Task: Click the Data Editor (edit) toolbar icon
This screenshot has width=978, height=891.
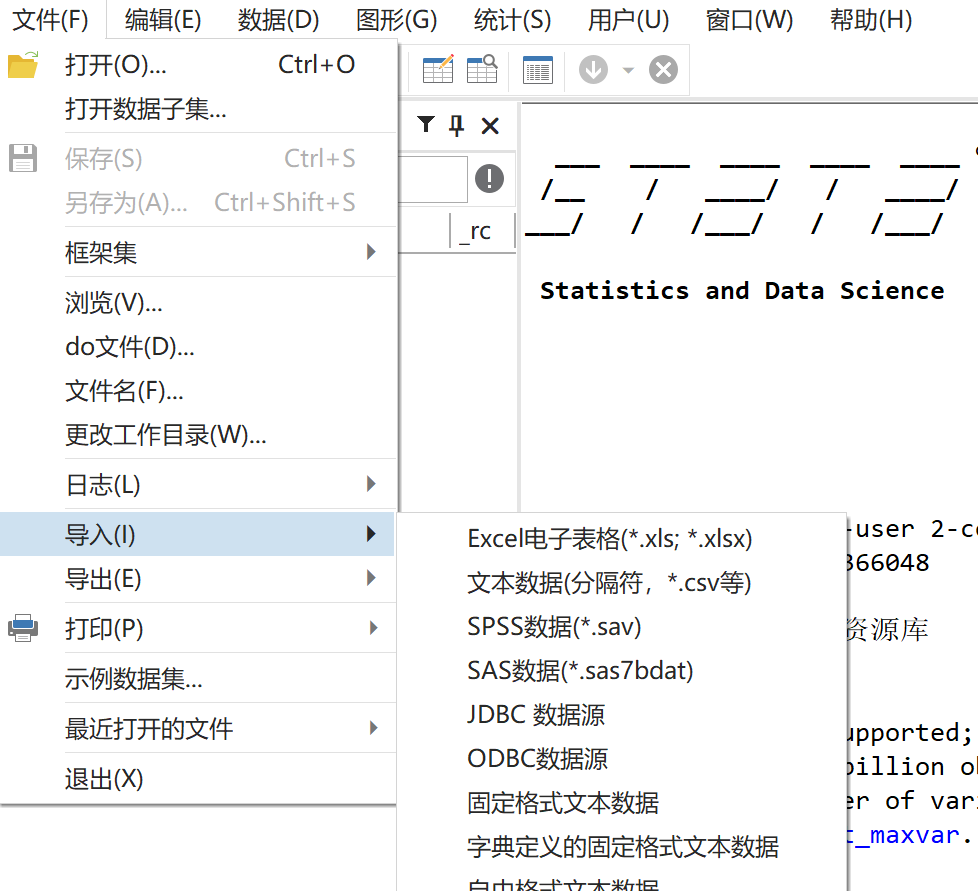Action: 438,69
